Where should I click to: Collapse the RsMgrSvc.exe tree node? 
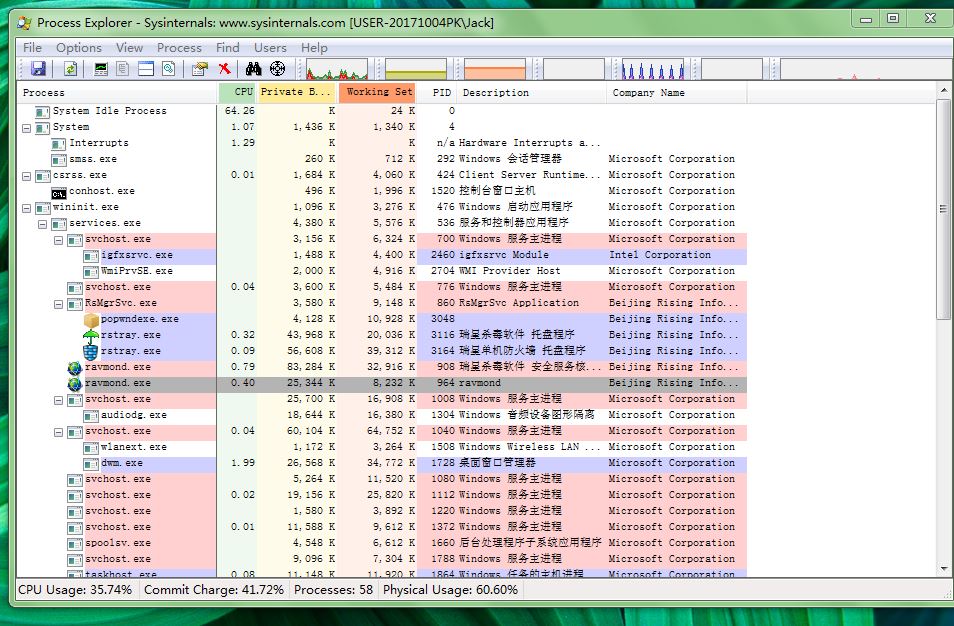tap(58, 303)
